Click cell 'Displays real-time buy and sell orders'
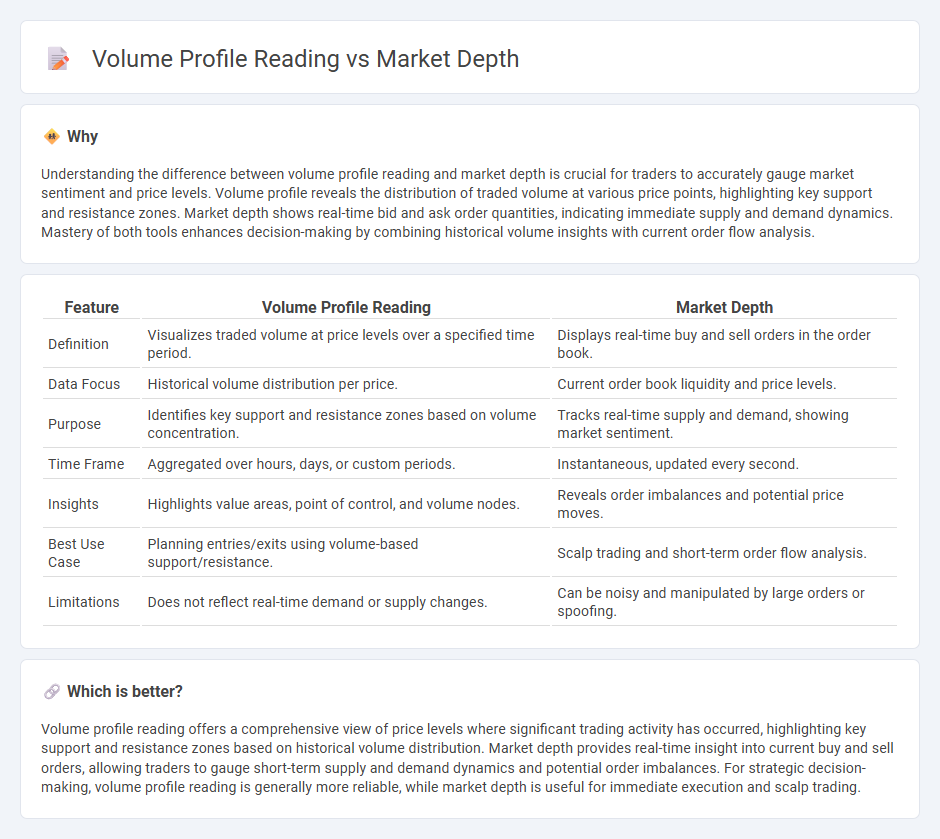The image size is (940, 839). point(724,344)
